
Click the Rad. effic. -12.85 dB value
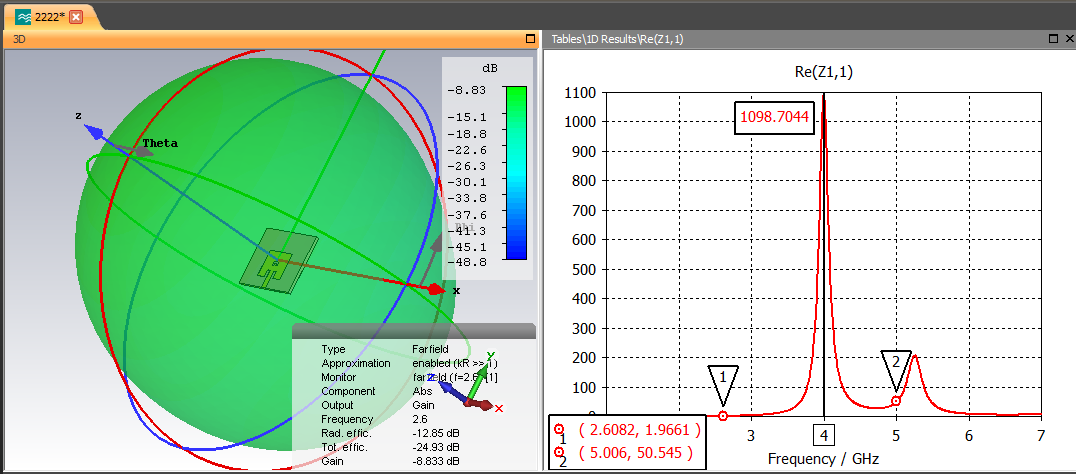coord(435,434)
